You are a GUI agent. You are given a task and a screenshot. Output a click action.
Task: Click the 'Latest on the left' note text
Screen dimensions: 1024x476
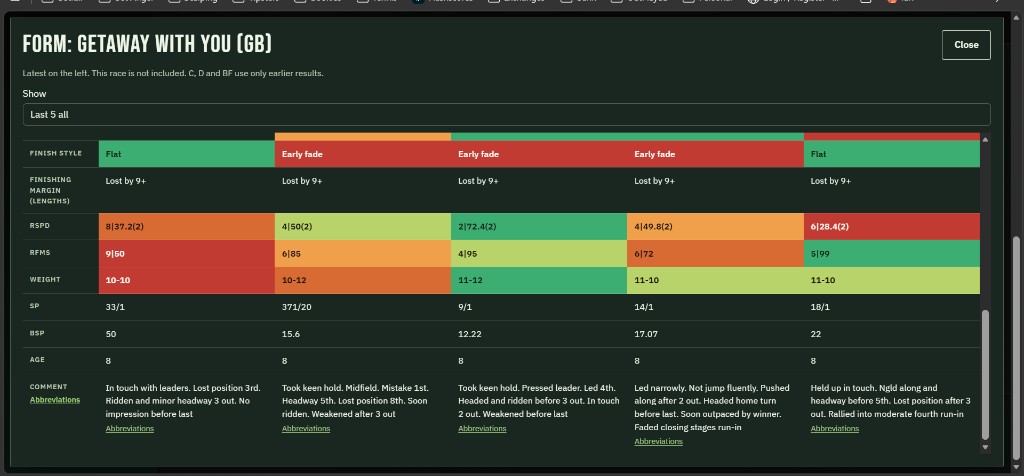pos(173,73)
